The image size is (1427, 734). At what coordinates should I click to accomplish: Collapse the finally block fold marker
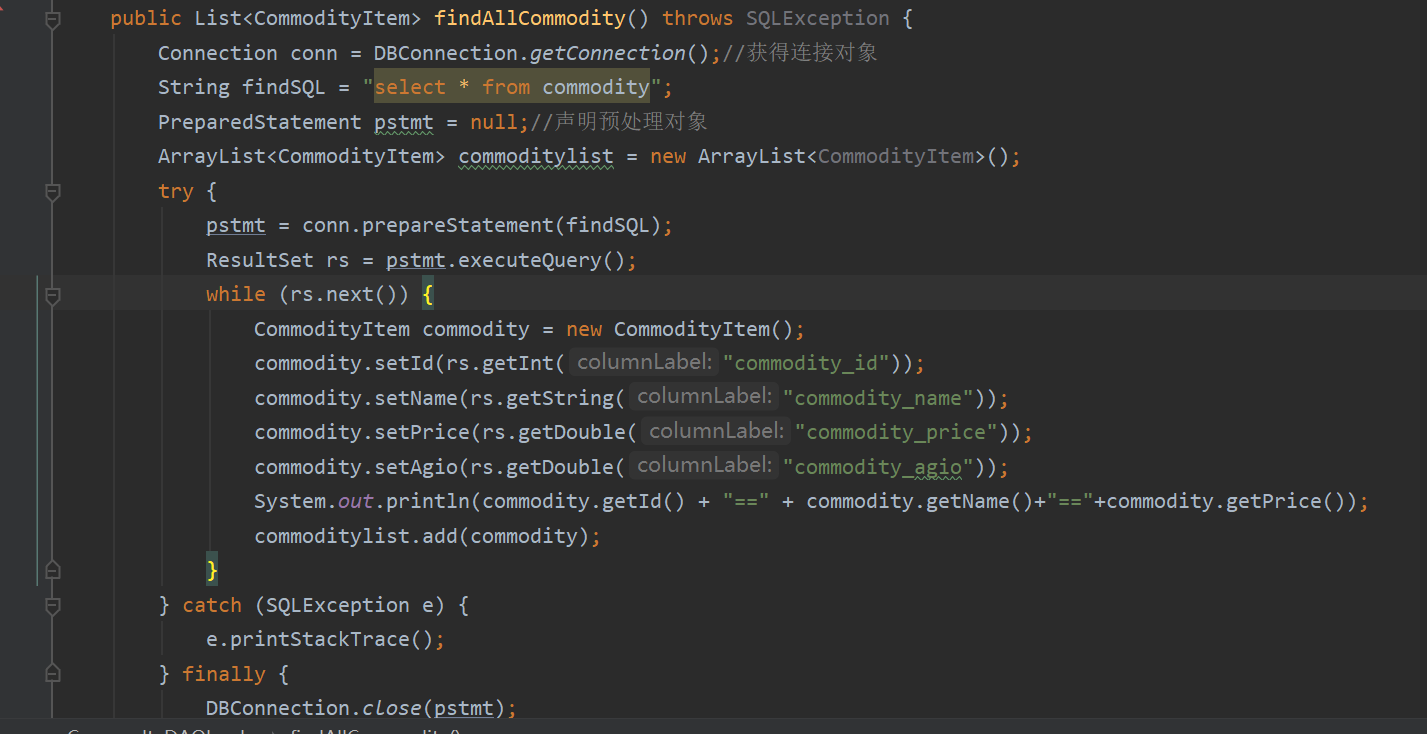pos(53,673)
